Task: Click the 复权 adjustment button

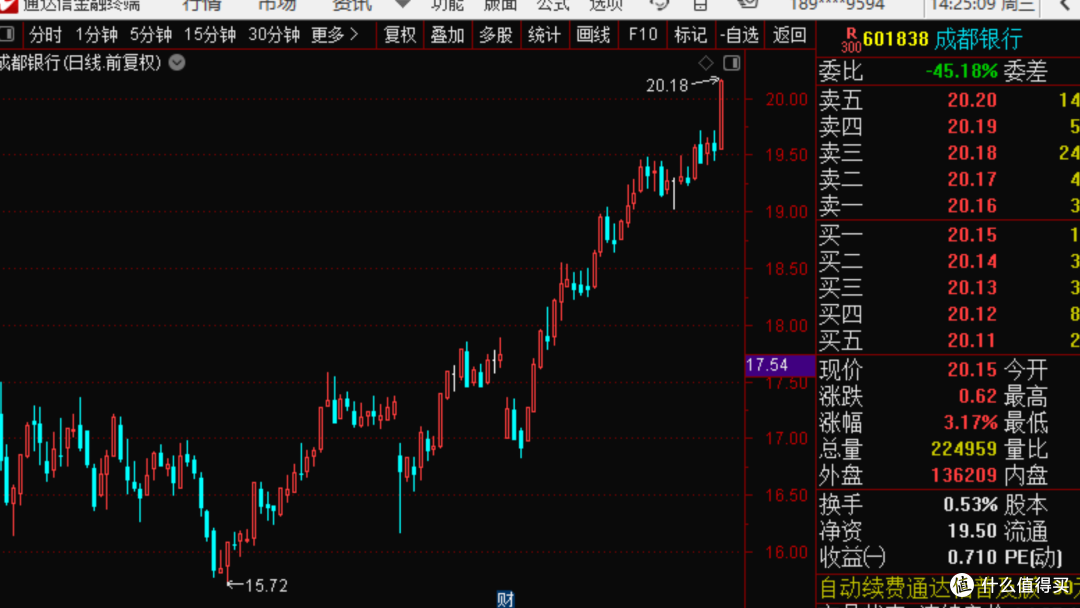Action: click(399, 34)
